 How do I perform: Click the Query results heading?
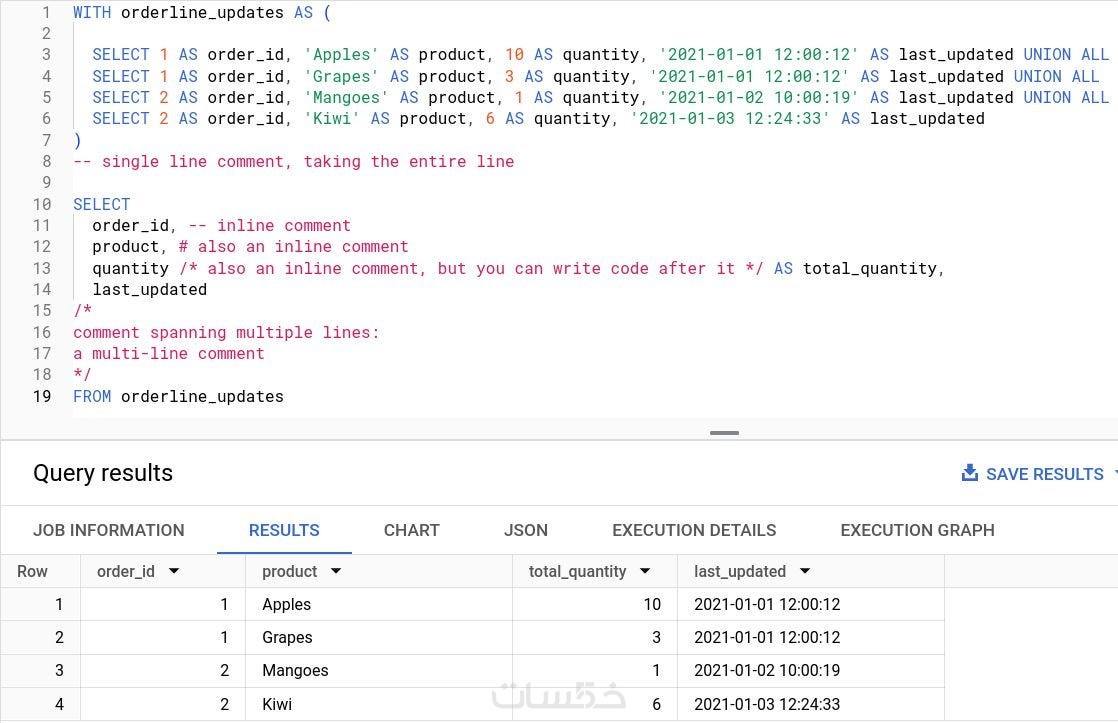(103, 473)
